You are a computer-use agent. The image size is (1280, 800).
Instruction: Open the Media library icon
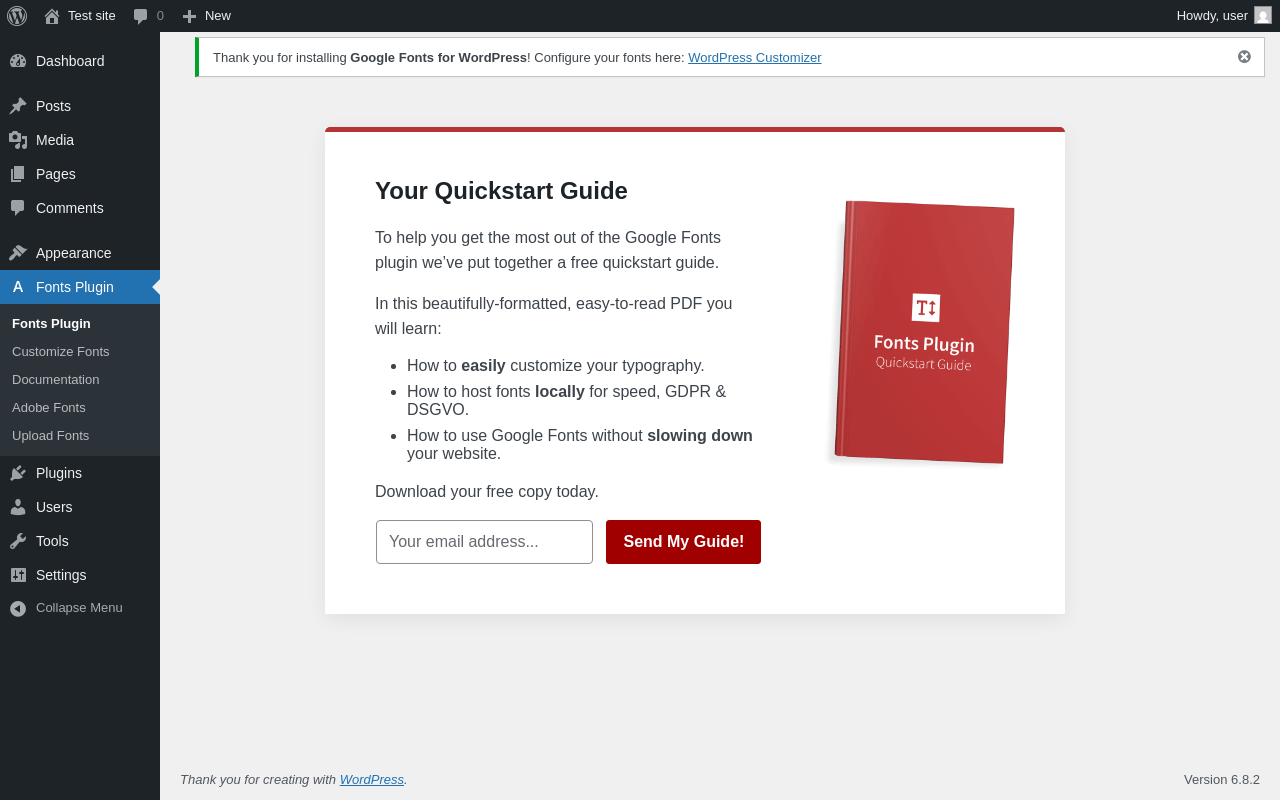(18, 140)
